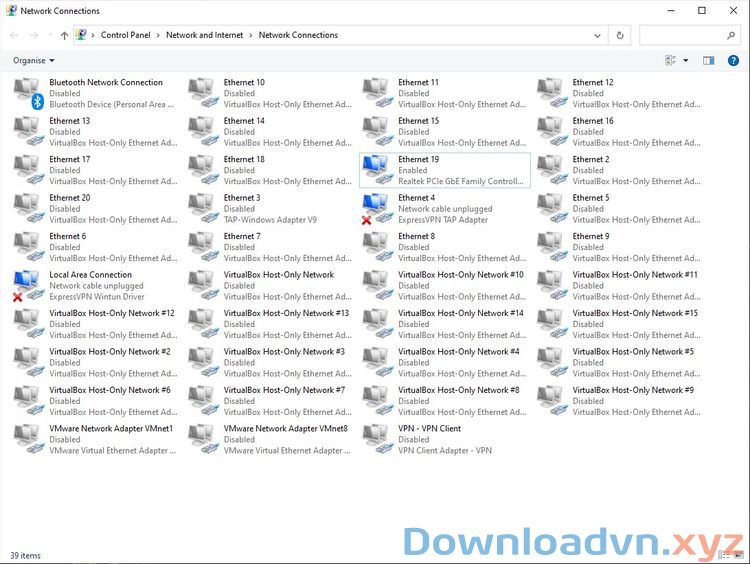Navigate to Control Panel breadcrumb
The image size is (750, 564).
(x=125, y=35)
